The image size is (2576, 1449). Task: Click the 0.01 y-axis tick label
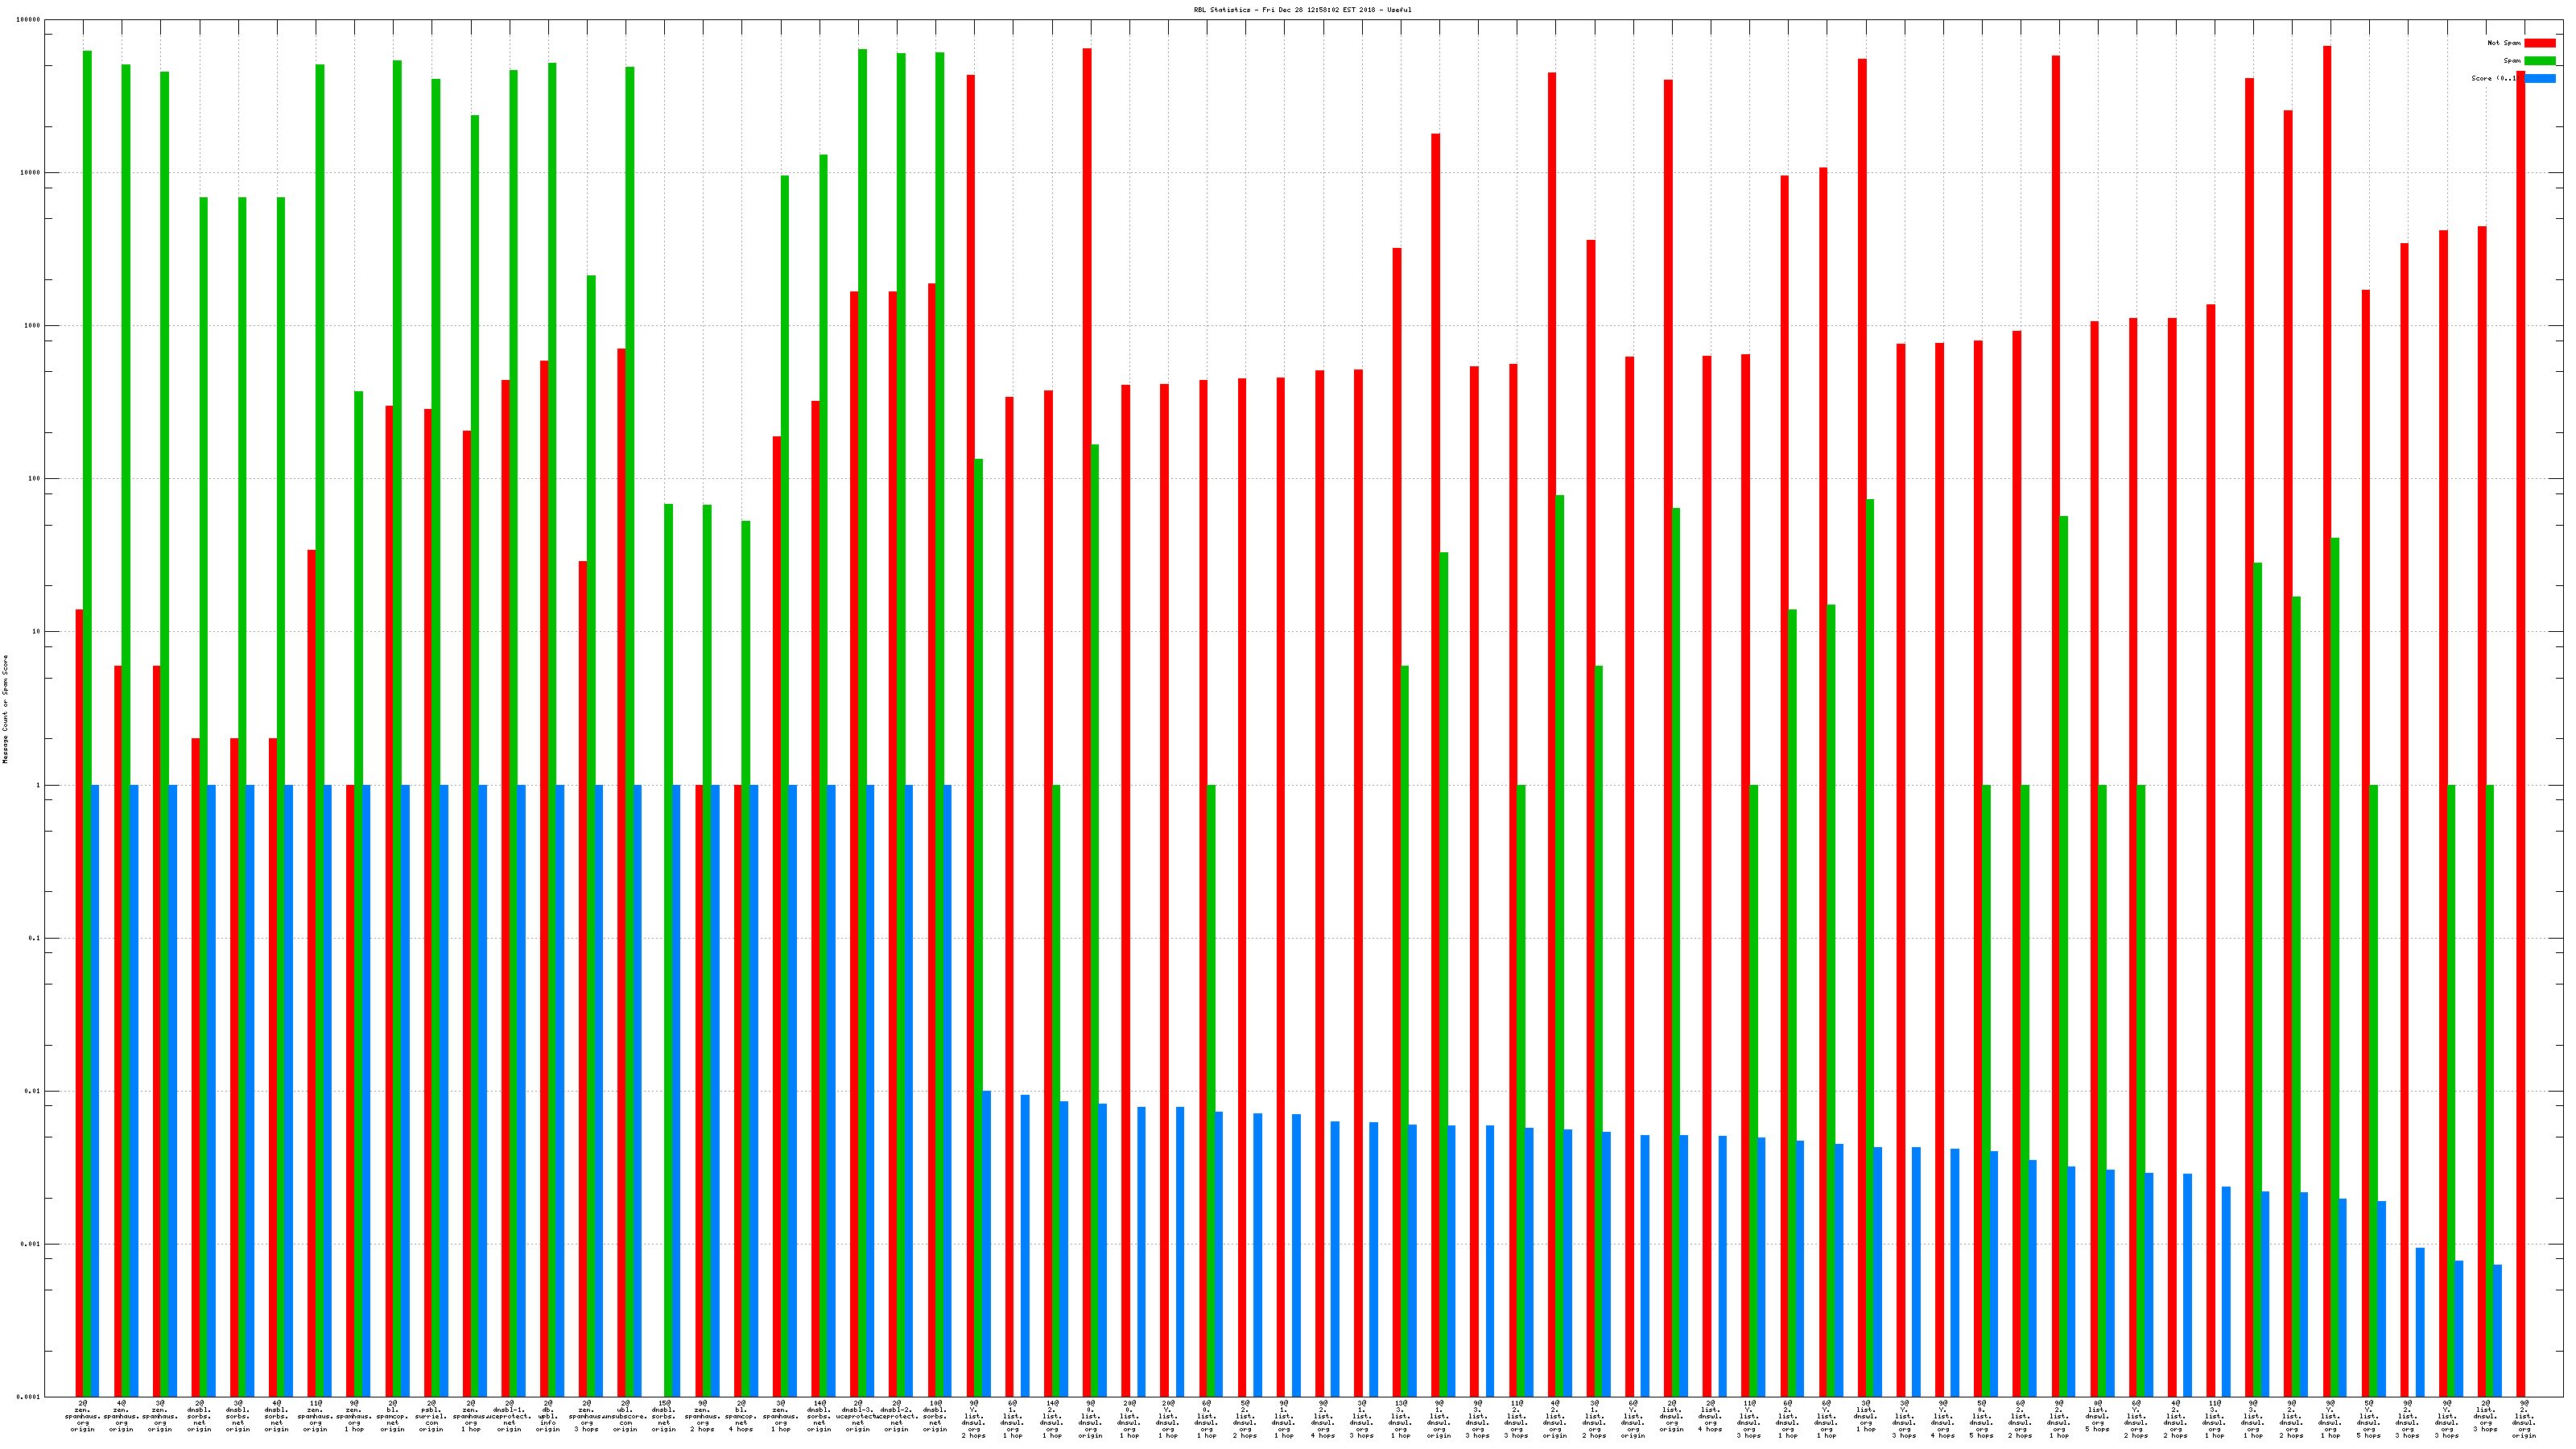point(33,1091)
